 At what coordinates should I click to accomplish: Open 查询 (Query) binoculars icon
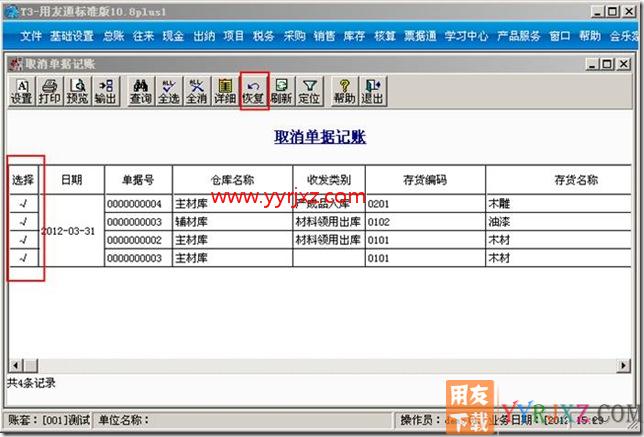140,91
